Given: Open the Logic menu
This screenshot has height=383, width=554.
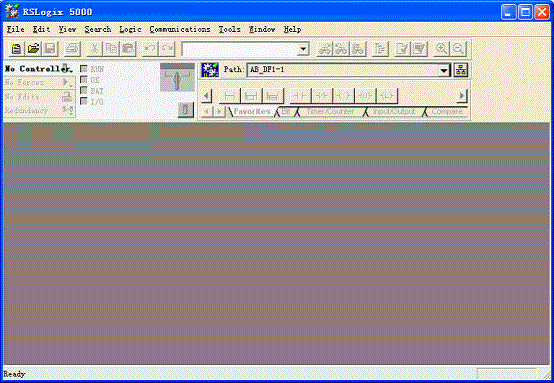Looking at the screenshot, I should (130, 29).
